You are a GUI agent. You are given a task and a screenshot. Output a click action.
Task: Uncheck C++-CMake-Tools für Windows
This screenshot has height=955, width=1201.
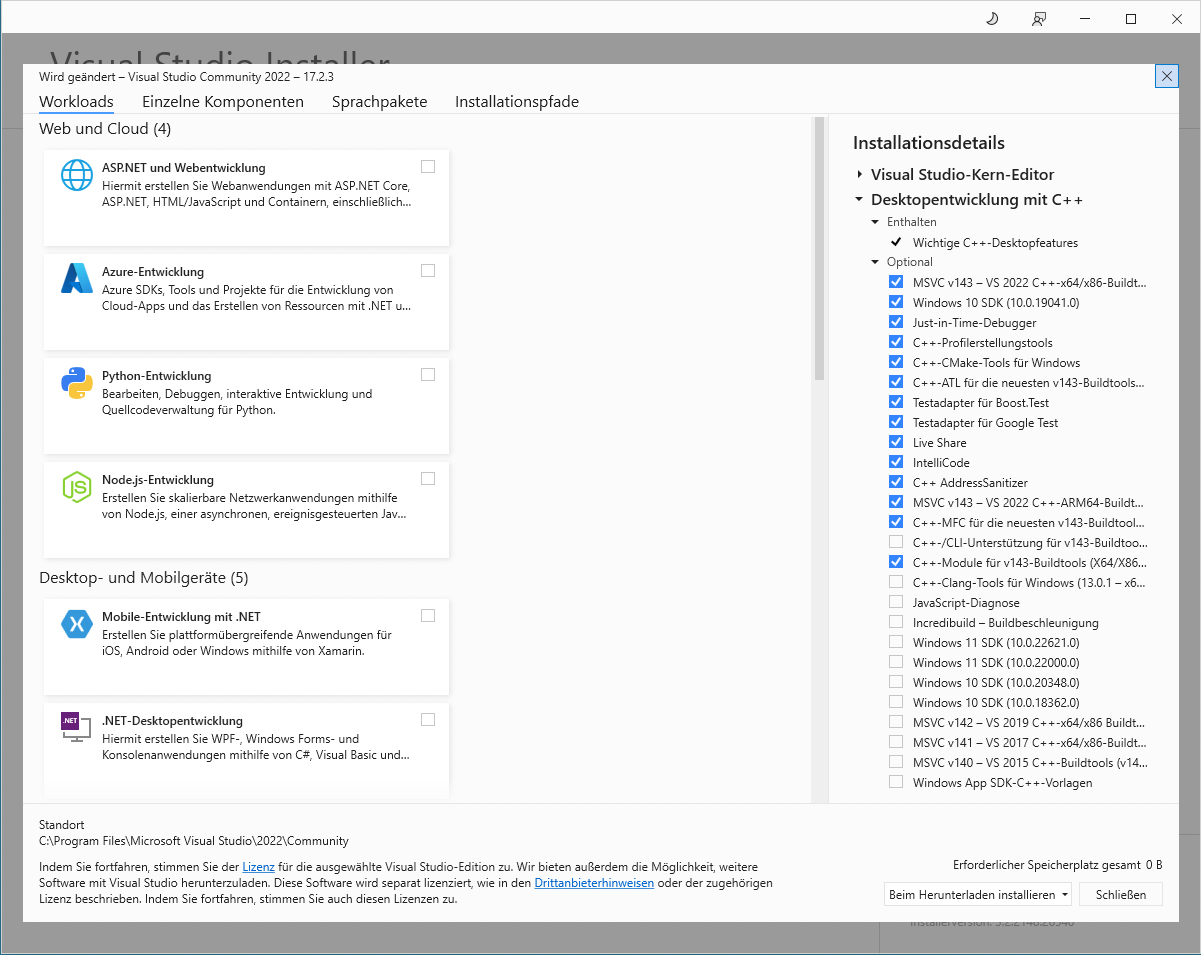pos(896,362)
